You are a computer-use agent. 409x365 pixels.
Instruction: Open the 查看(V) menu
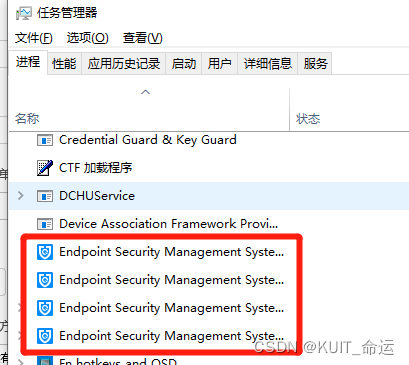coord(143,38)
